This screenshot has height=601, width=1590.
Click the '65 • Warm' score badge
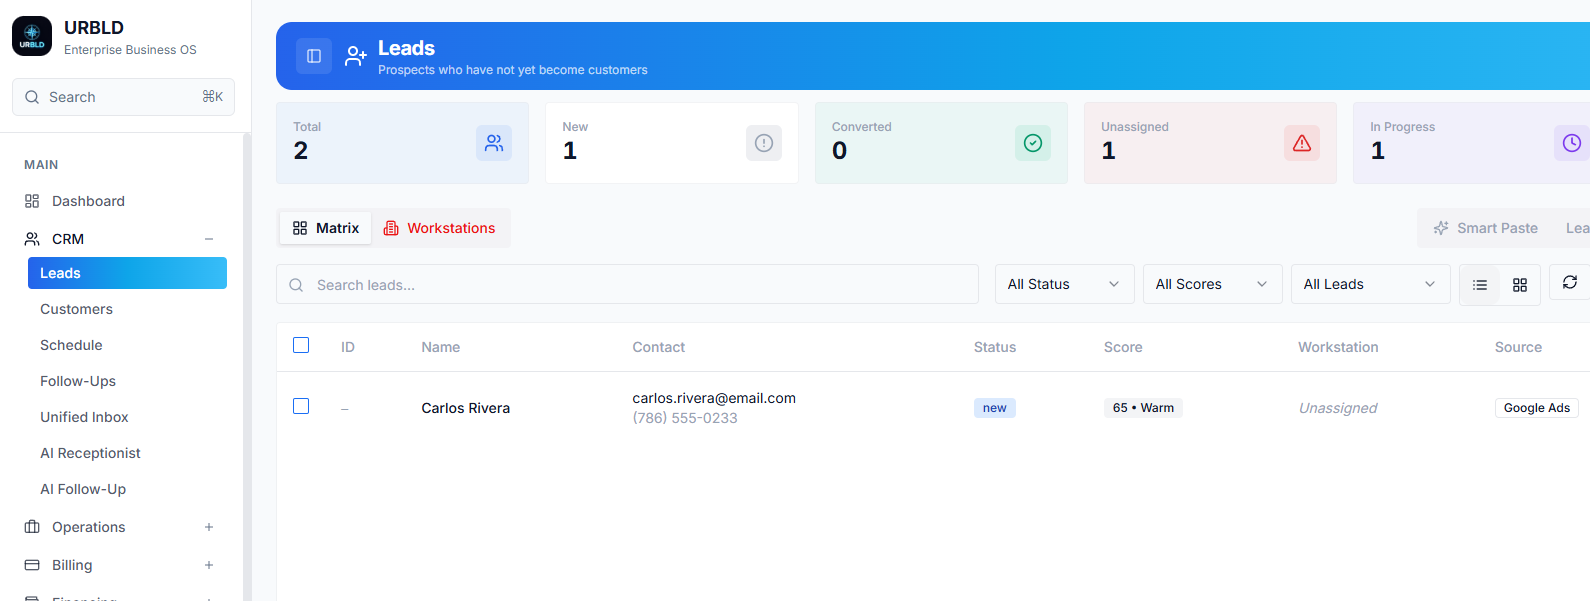[1143, 408]
